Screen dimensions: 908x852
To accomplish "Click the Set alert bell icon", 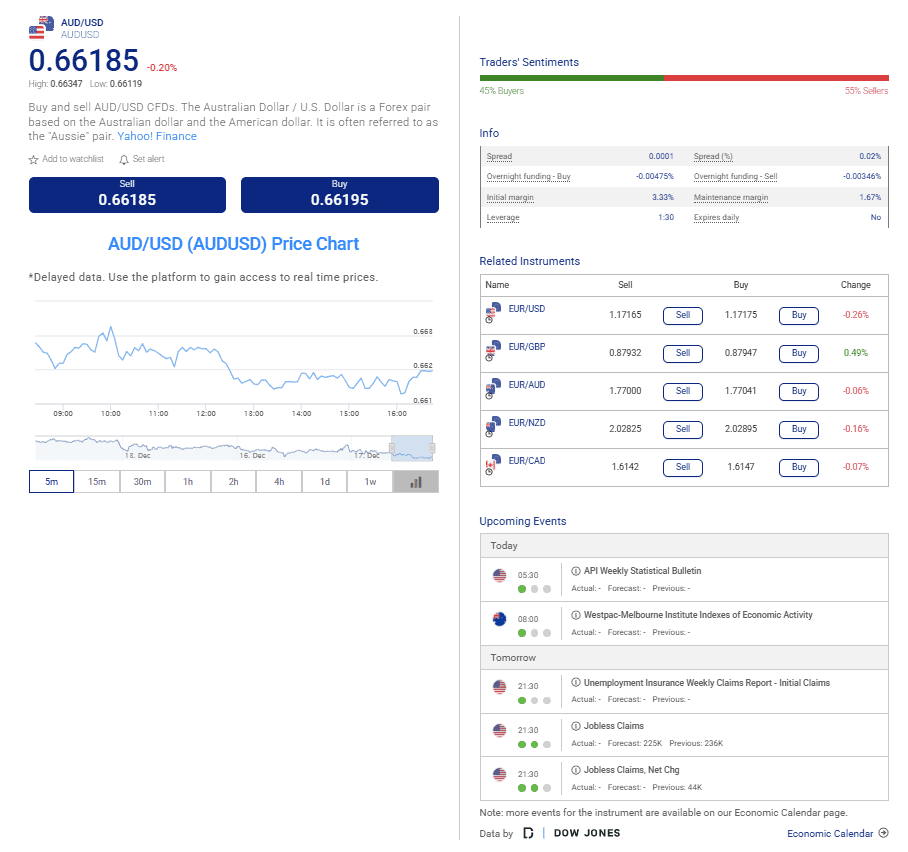I will click(x=124, y=160).
